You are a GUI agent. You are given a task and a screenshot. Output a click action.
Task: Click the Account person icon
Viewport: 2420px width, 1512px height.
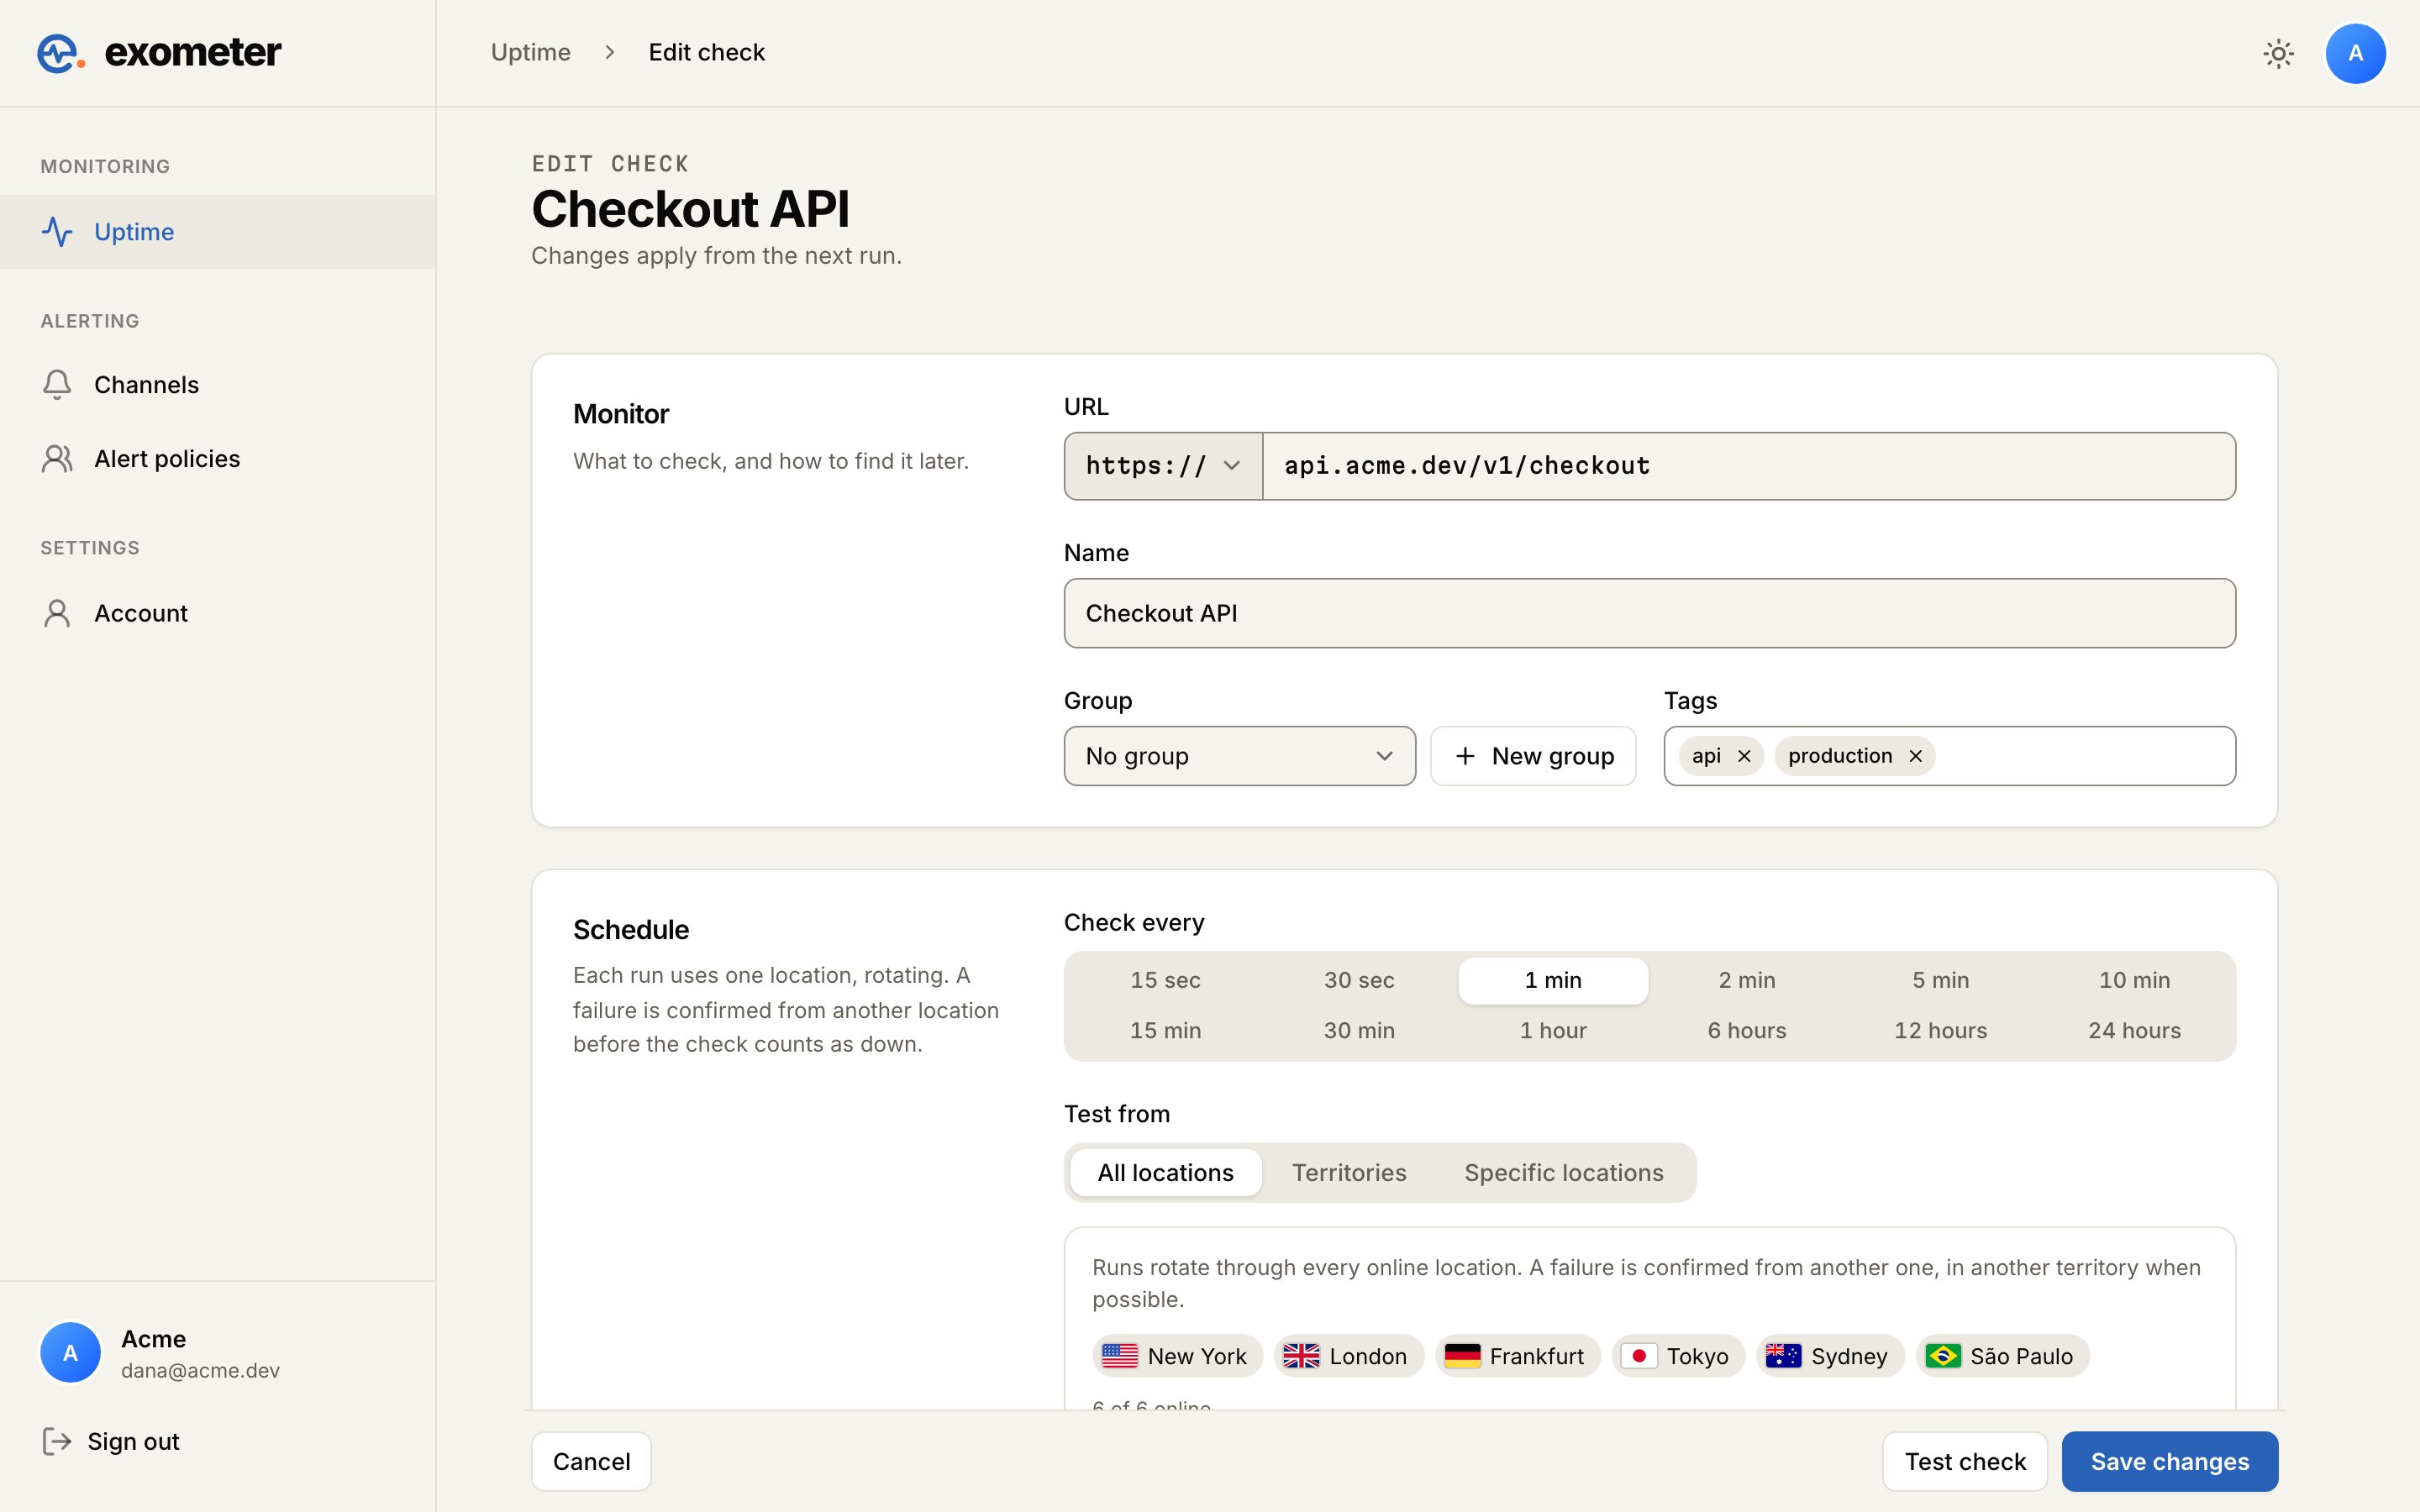[57, 613]
